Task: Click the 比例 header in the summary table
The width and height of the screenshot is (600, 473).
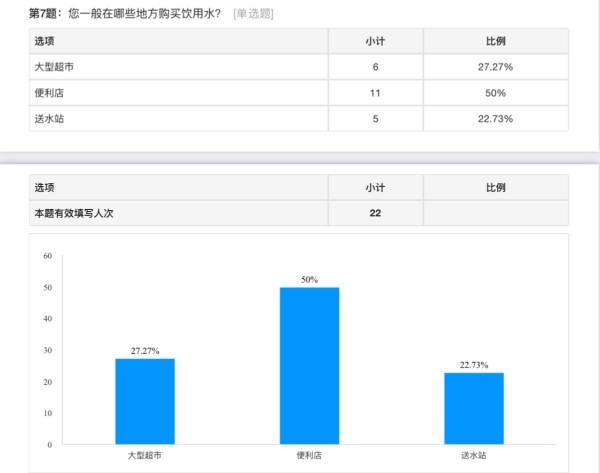Action: click(x=496, y=187)
